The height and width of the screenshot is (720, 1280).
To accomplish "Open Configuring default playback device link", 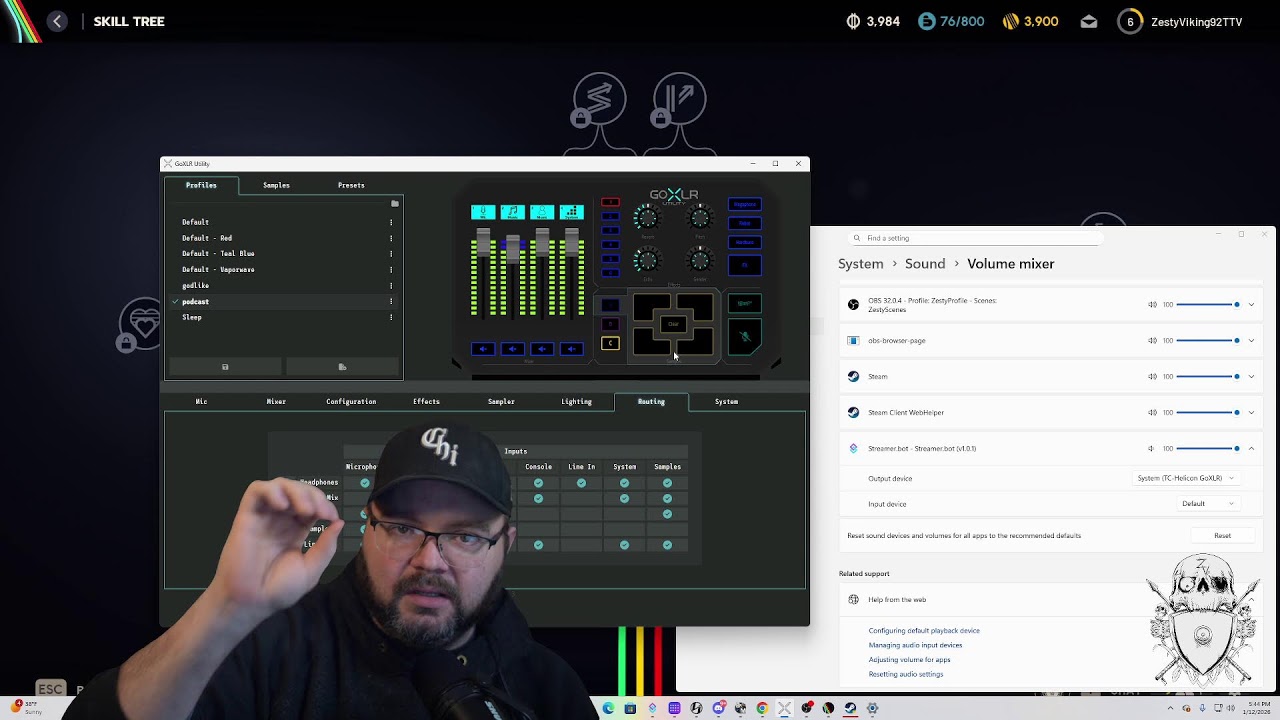I will click(x=924, y=631).
